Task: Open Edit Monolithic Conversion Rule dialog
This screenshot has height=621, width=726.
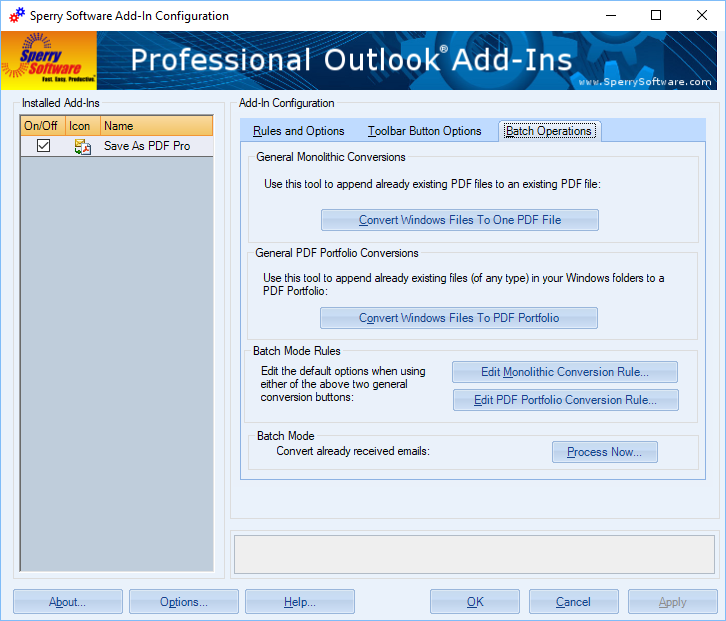Action: (x=565, y=372)
